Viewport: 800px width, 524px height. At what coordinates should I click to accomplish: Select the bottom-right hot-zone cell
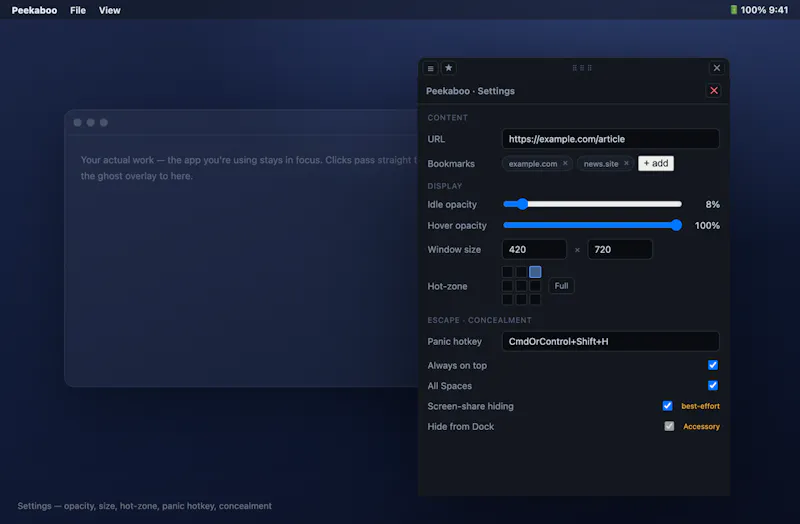535,300
